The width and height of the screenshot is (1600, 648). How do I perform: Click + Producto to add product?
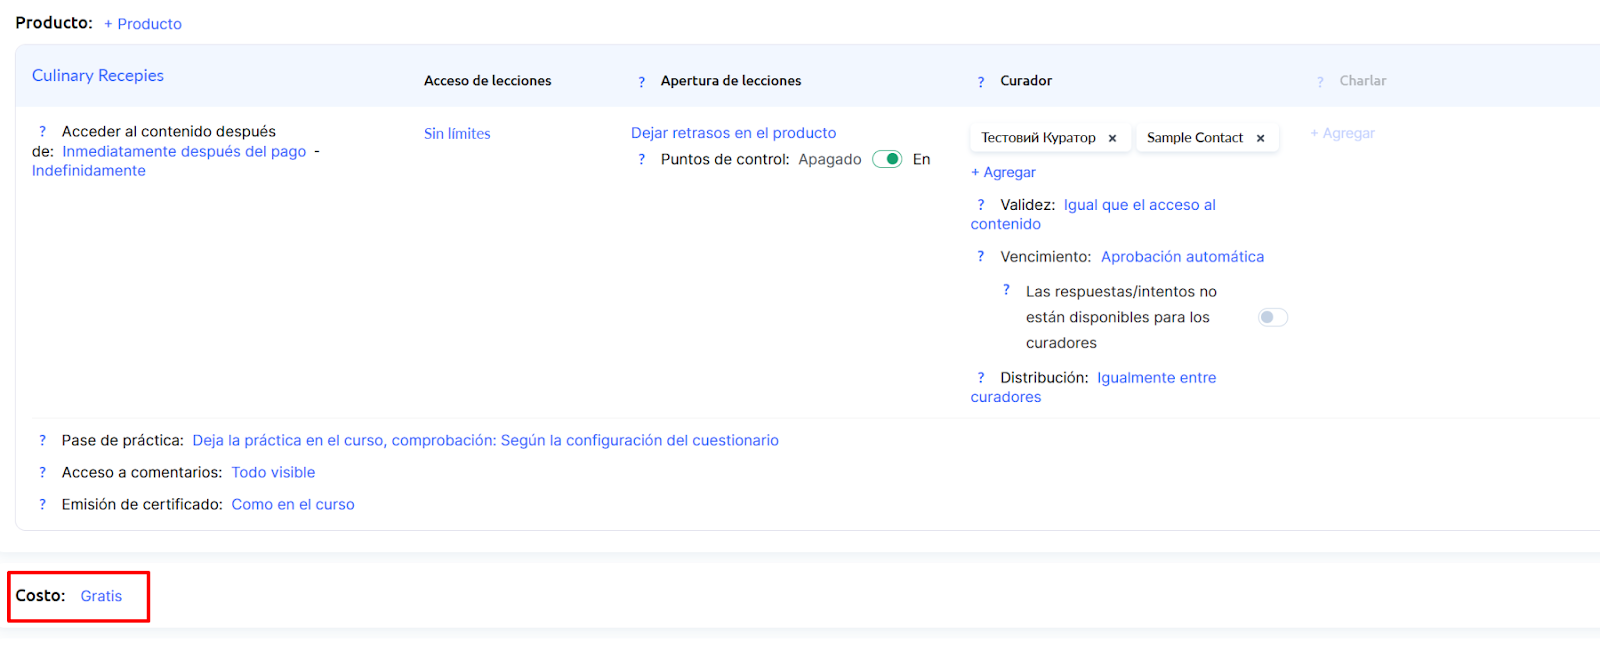coord(143,24)
